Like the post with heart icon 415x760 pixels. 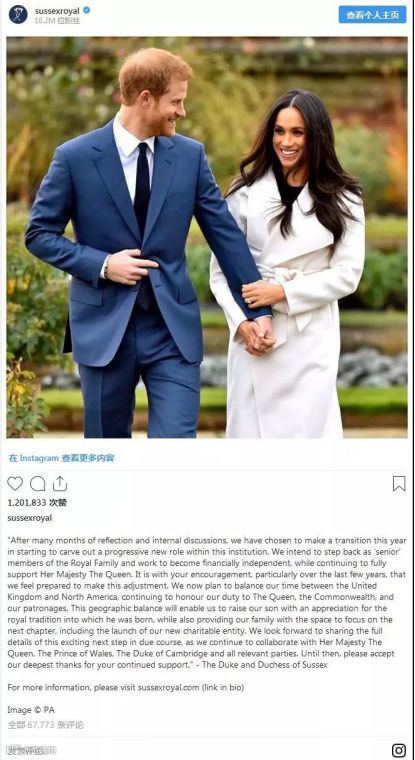[x=15, y=483]
